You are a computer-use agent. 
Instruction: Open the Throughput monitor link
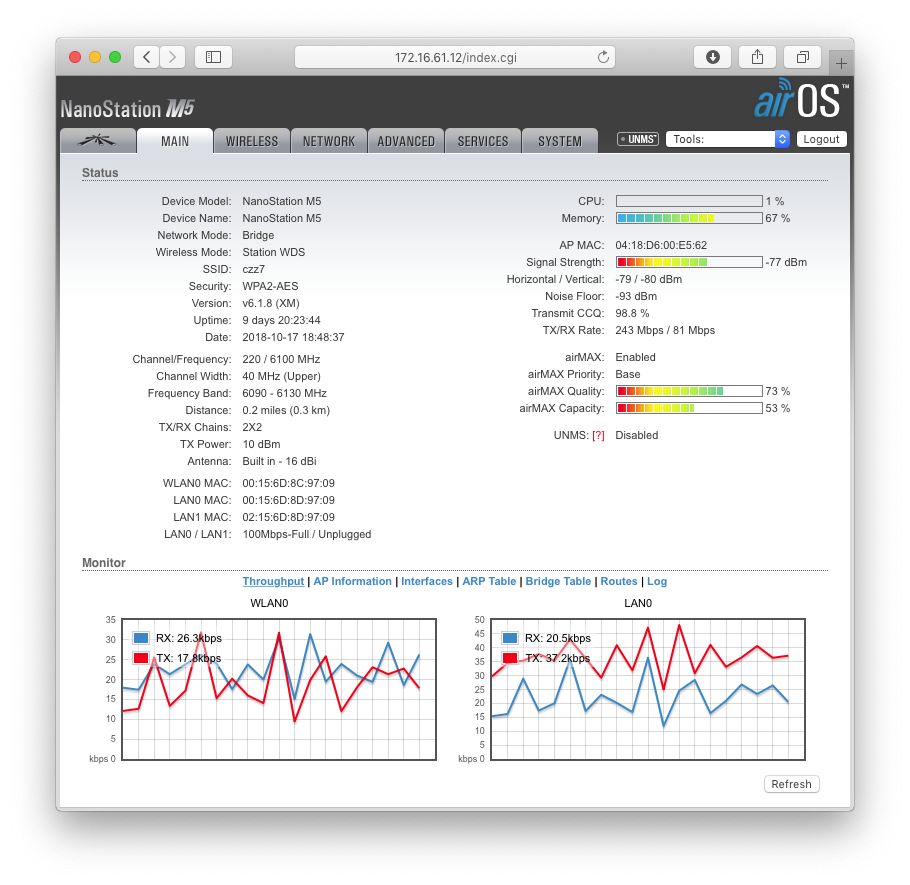273,581
